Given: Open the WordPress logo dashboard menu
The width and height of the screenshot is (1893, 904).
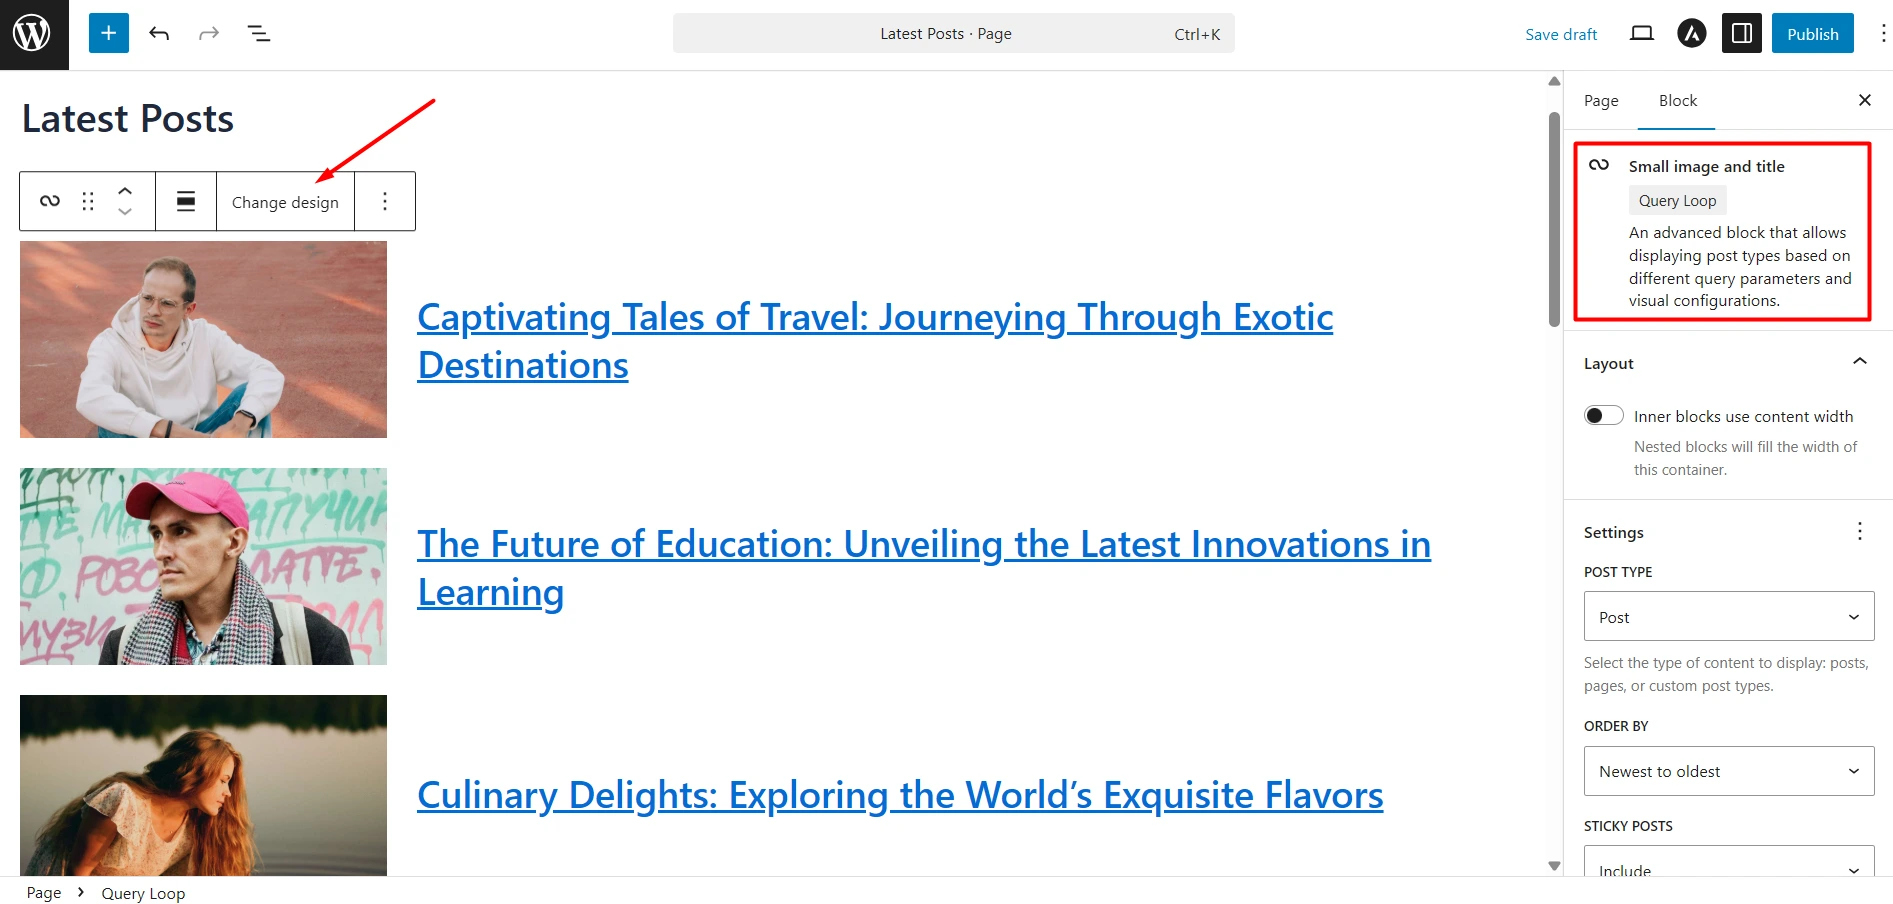Looking at the screenshot, I should pos(33,34).
